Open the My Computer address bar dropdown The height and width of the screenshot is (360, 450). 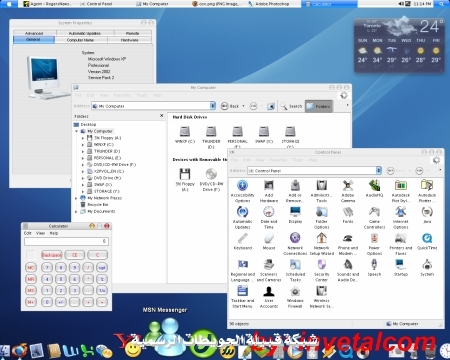(x=213, y=106)
